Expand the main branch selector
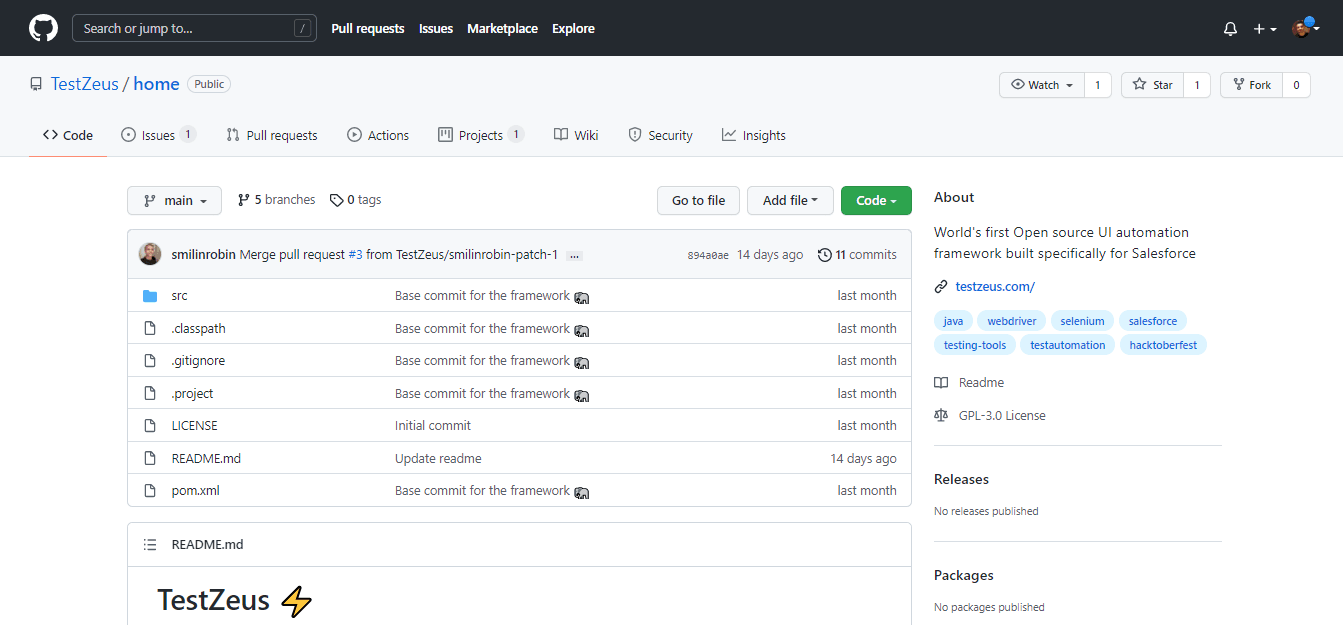 (174, 200)
